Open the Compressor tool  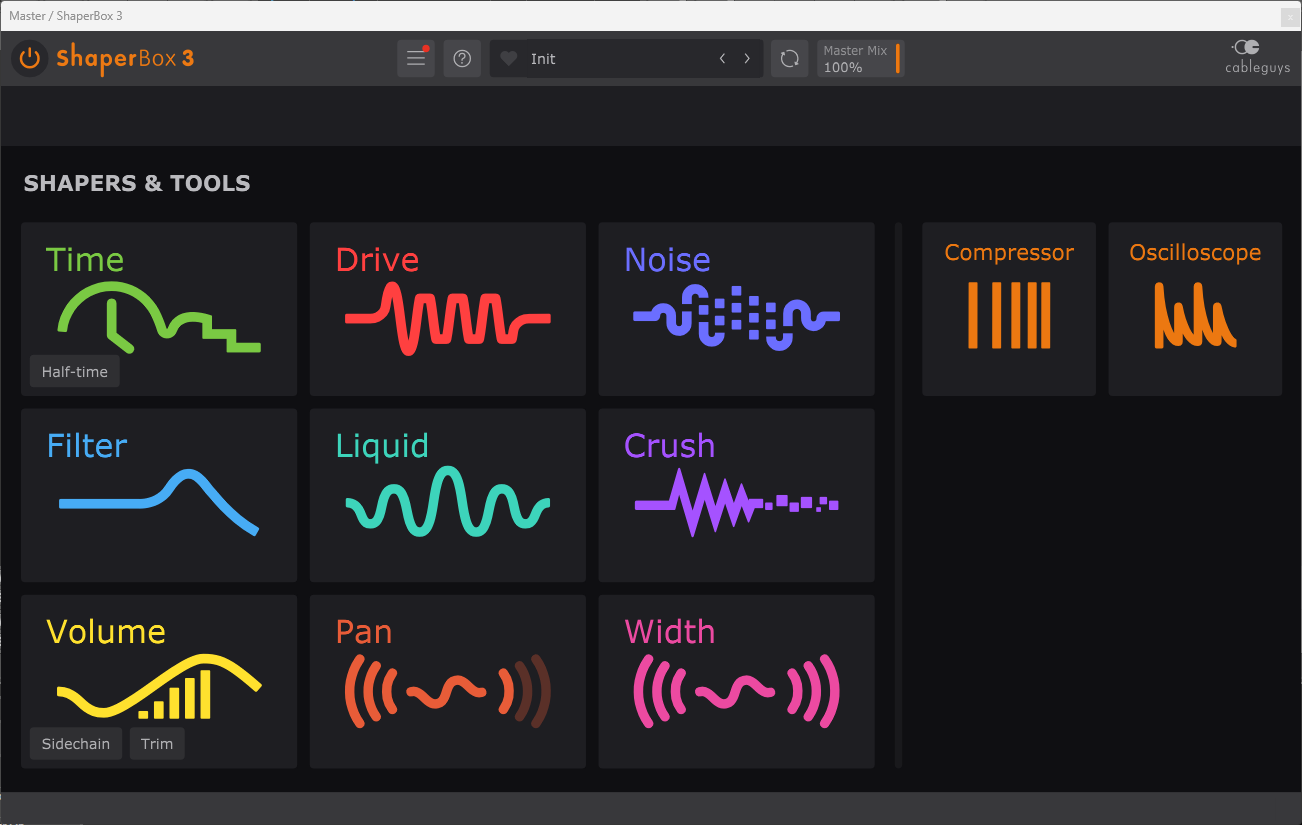(x=1009, y=309)
